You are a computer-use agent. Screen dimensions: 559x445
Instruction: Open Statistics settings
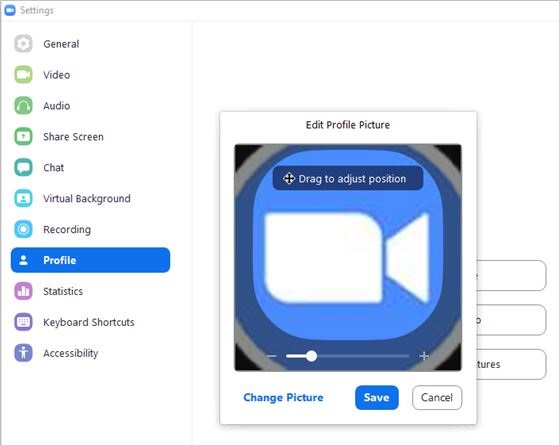pos(91,291)
